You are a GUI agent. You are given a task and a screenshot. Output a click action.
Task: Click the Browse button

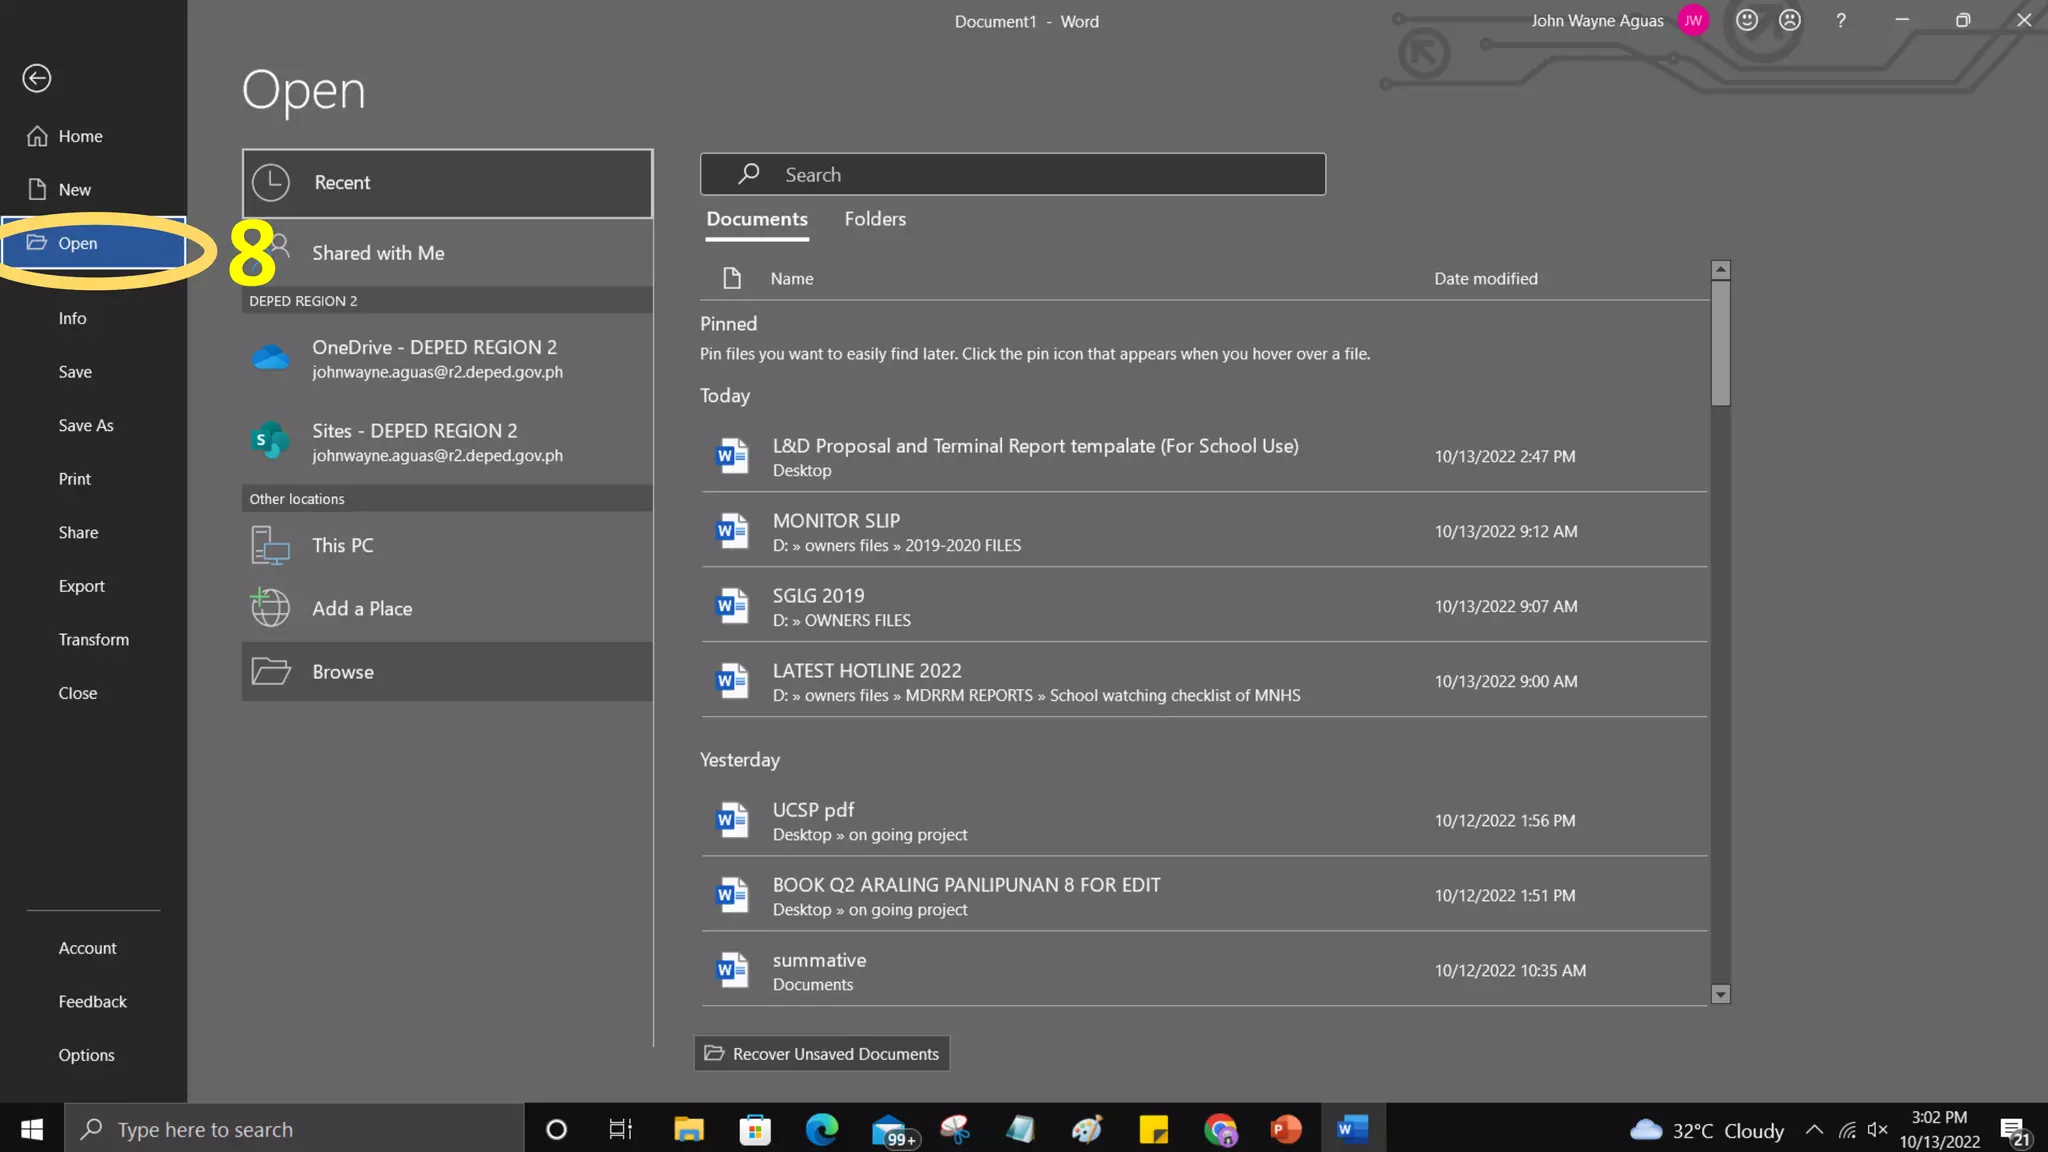click(x=447, y=672)
